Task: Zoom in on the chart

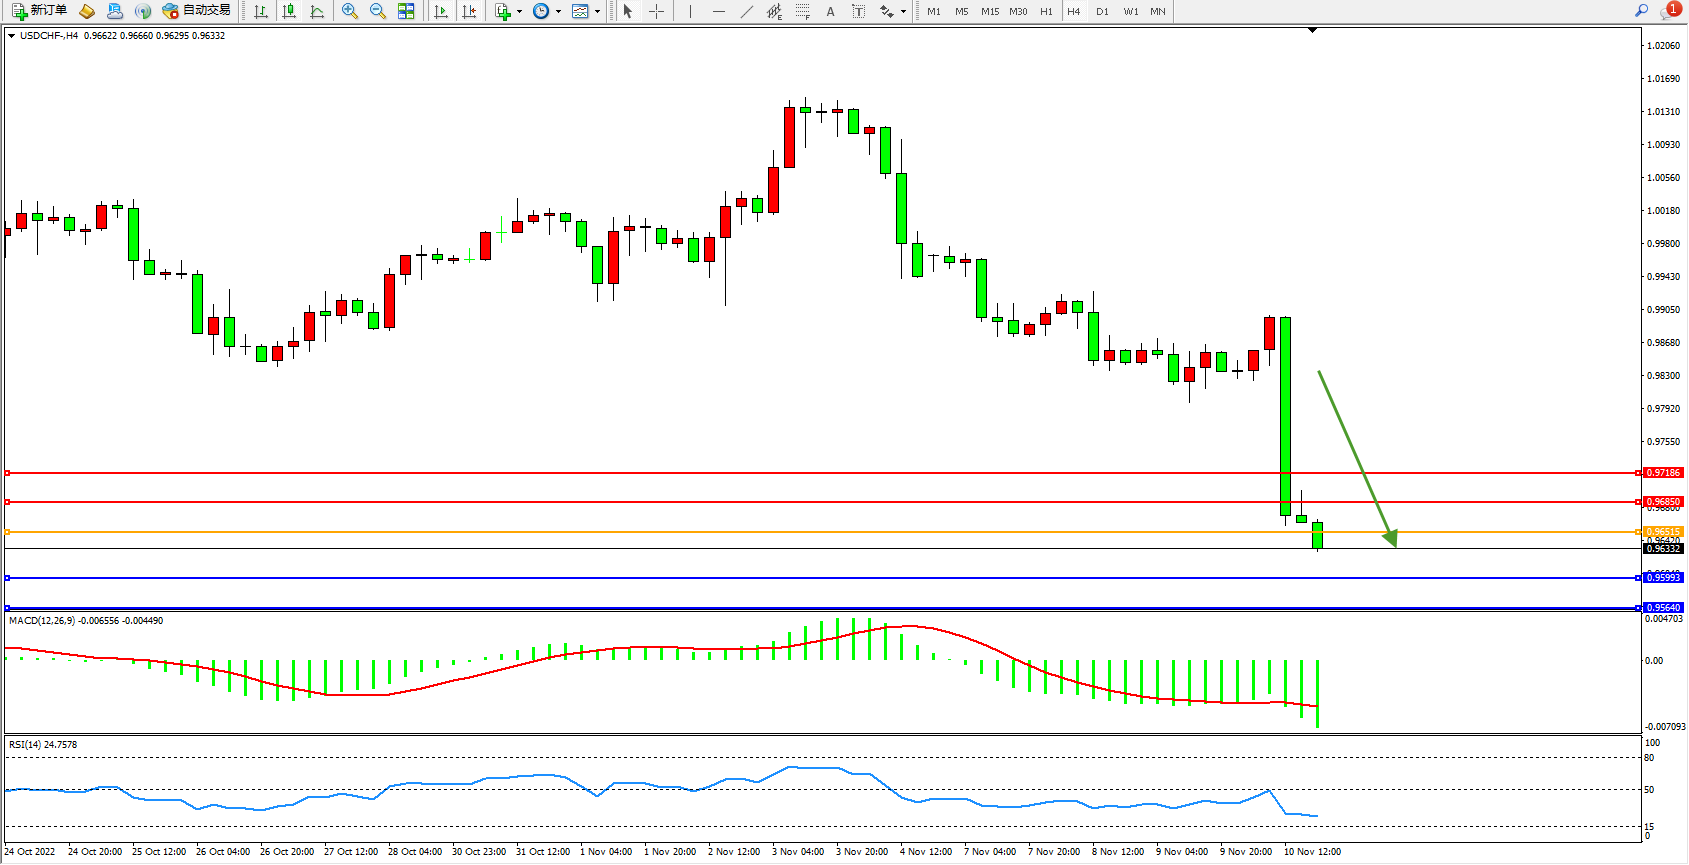Action: click(350, 11)
